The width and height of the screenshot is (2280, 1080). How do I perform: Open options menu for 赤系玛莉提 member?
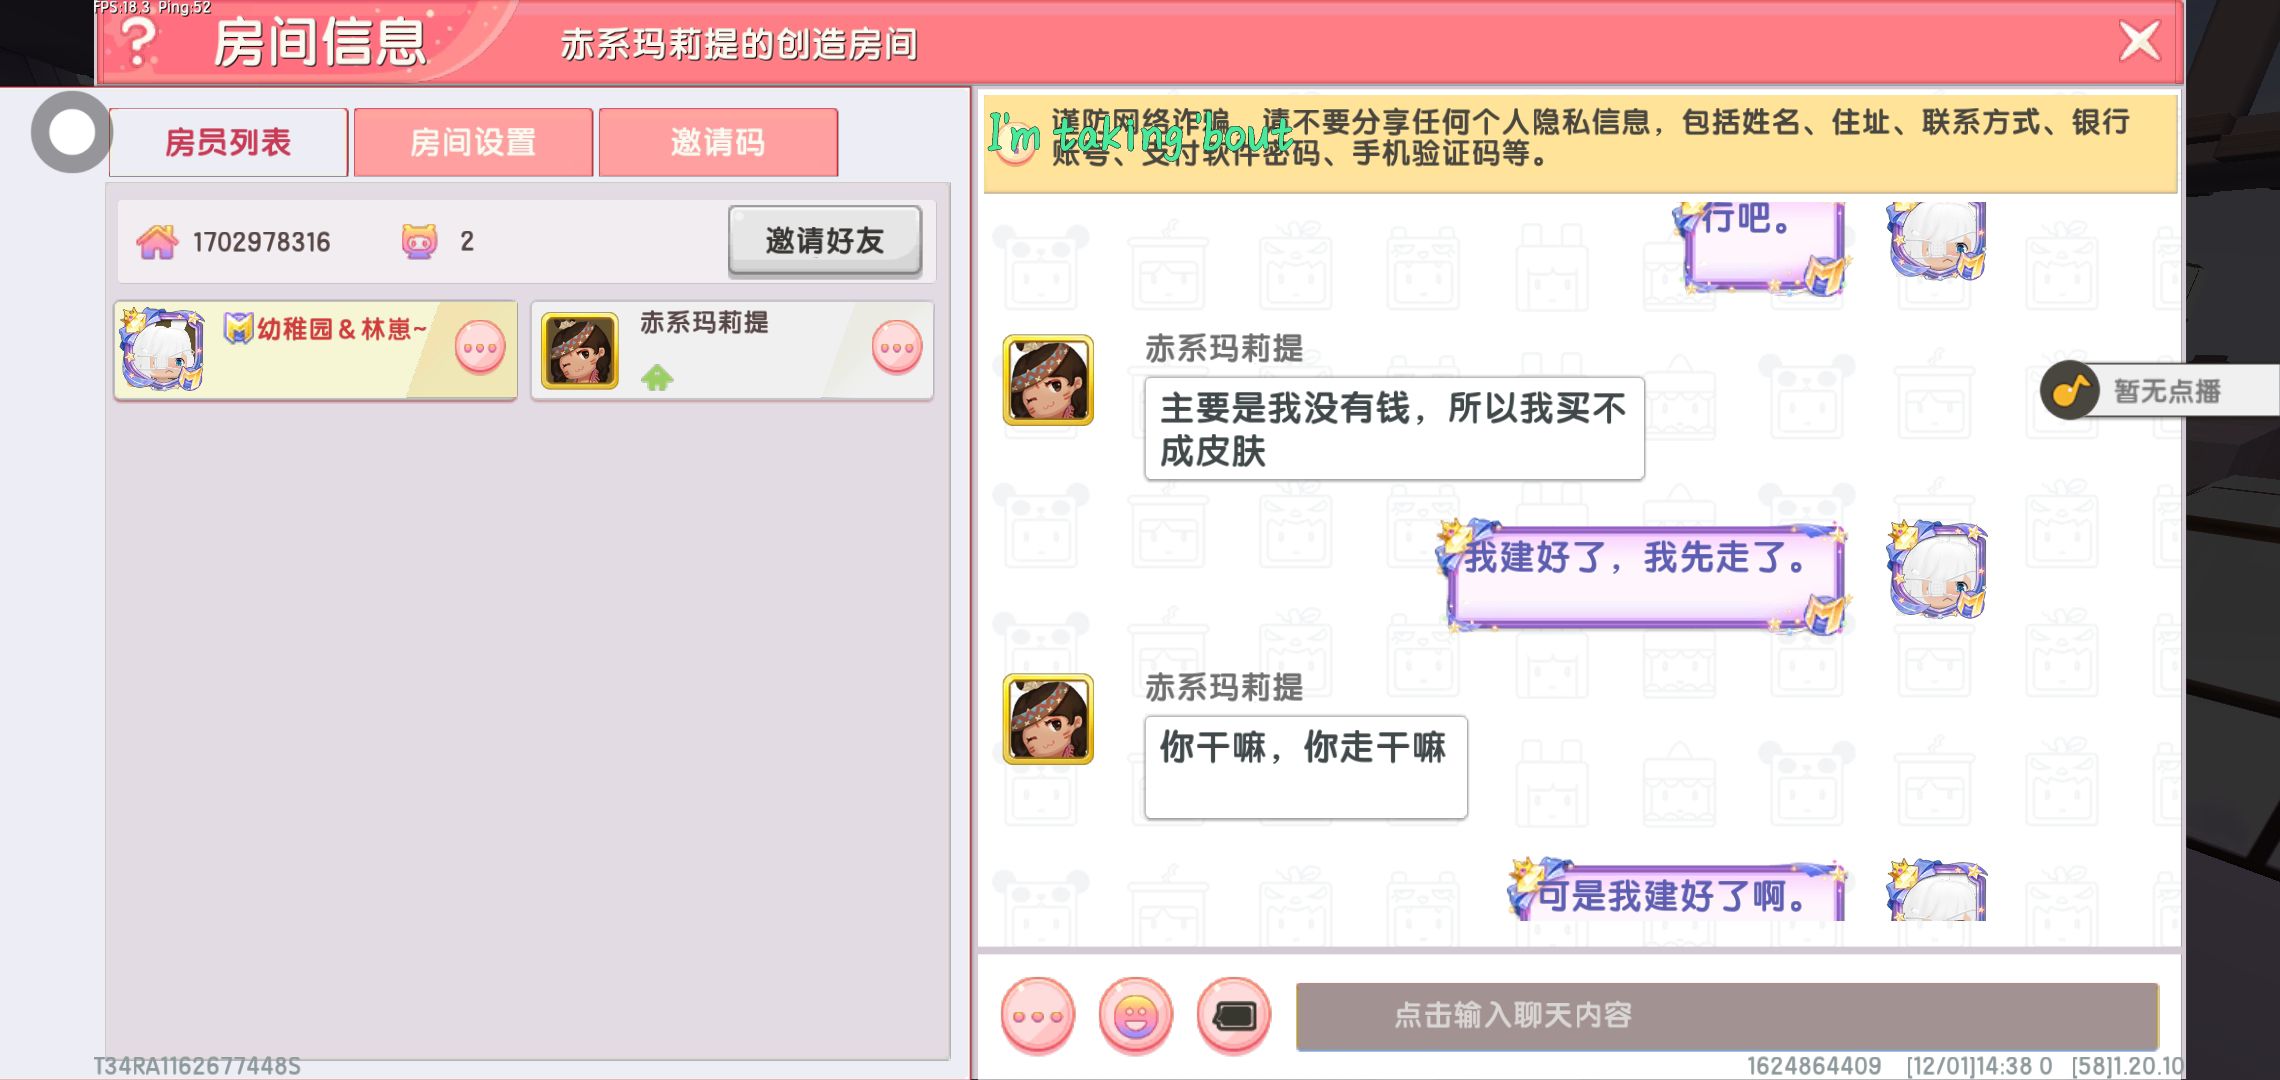tap(896, 348)
